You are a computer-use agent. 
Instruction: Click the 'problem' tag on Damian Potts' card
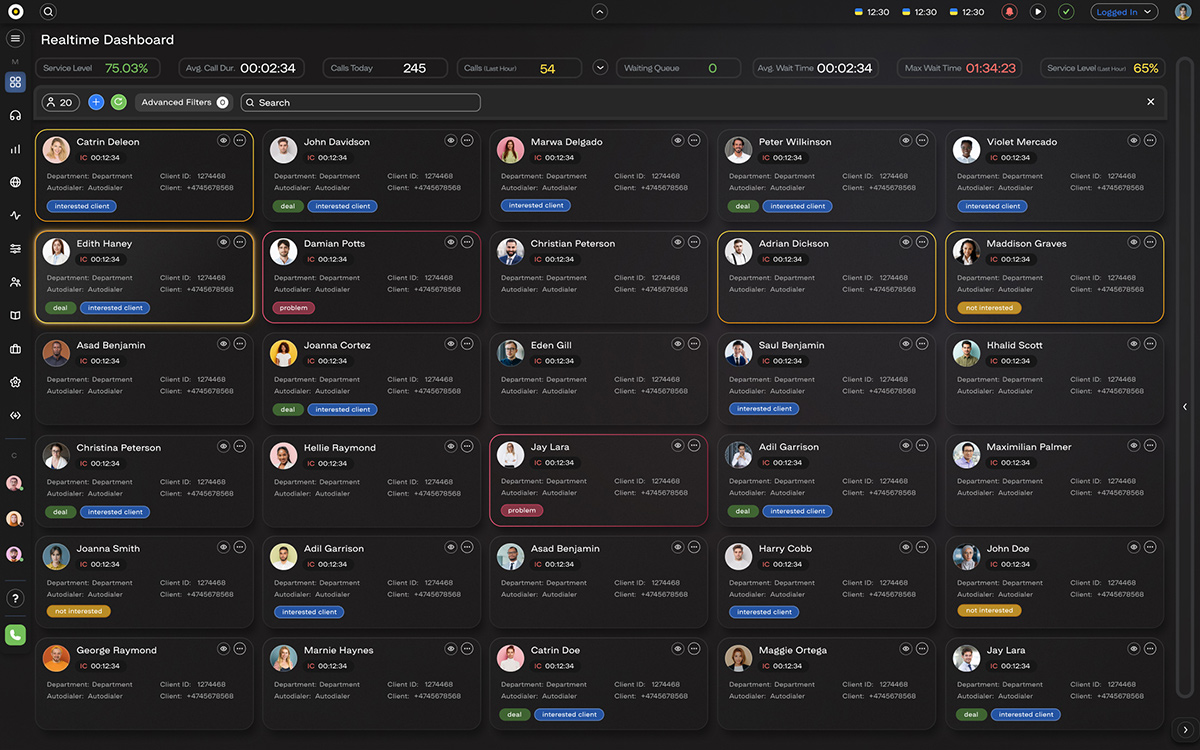293,308
